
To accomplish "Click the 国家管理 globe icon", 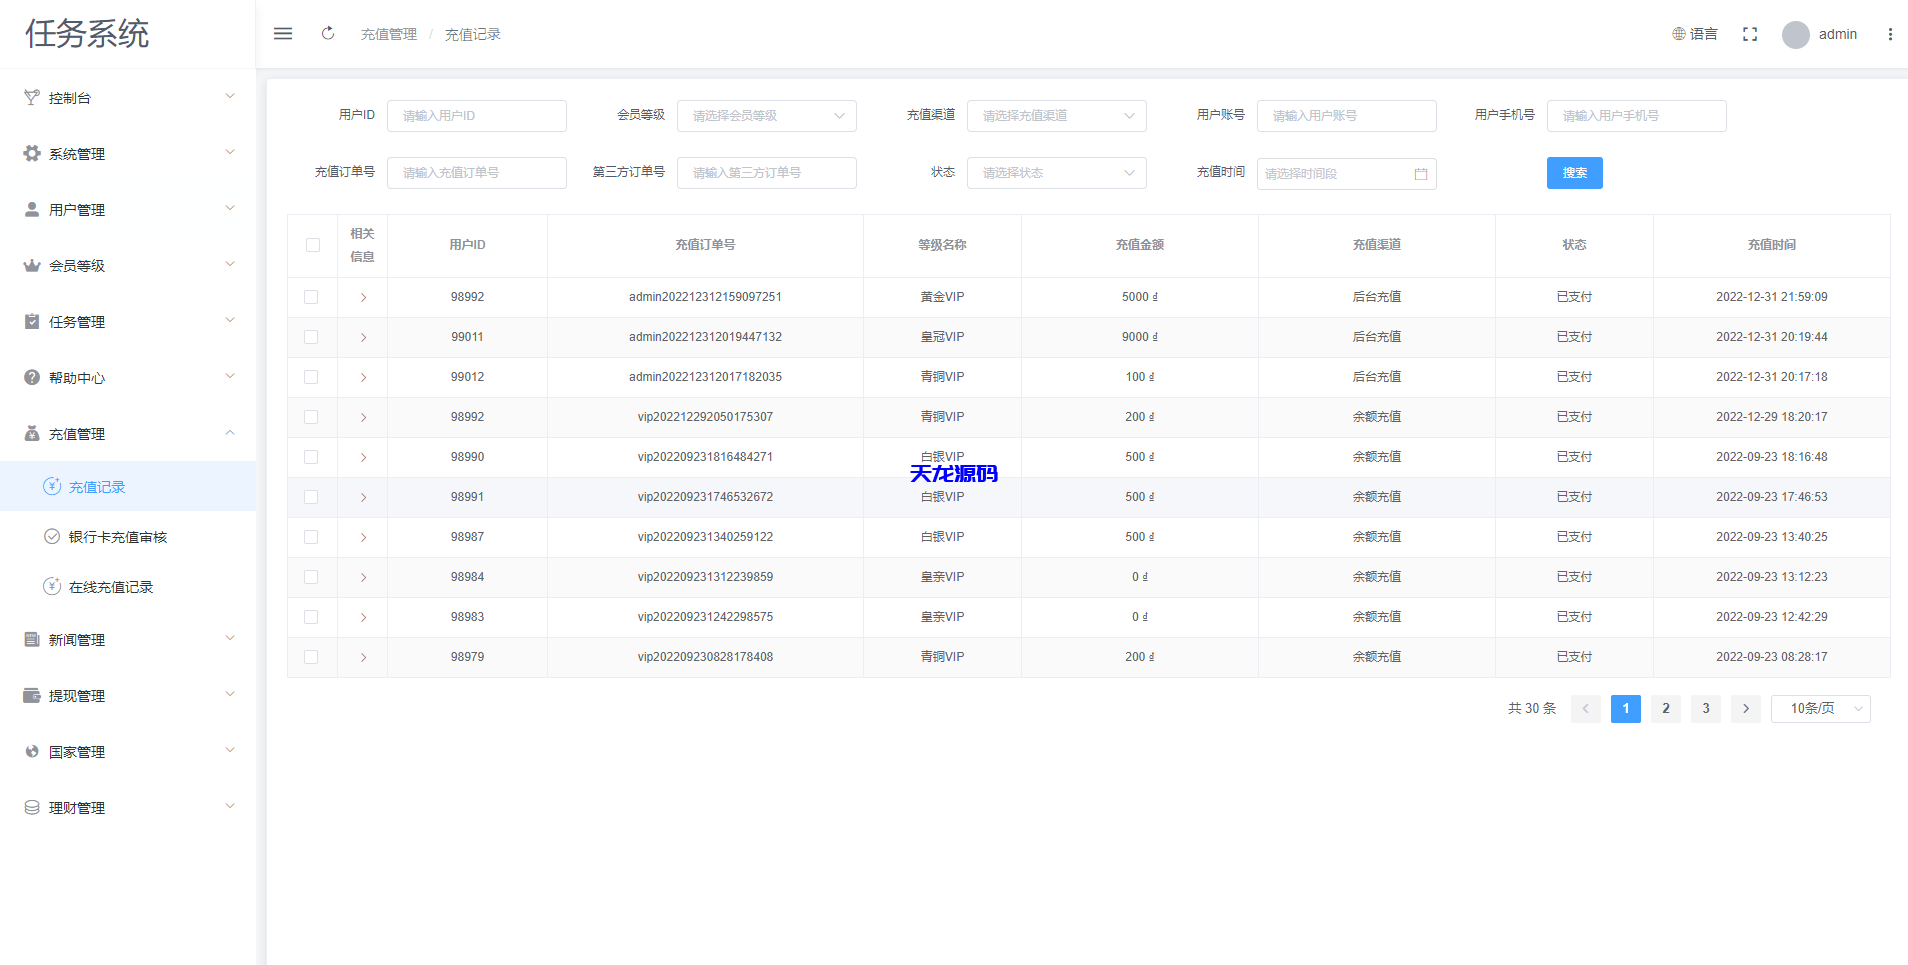I will 32,751.
